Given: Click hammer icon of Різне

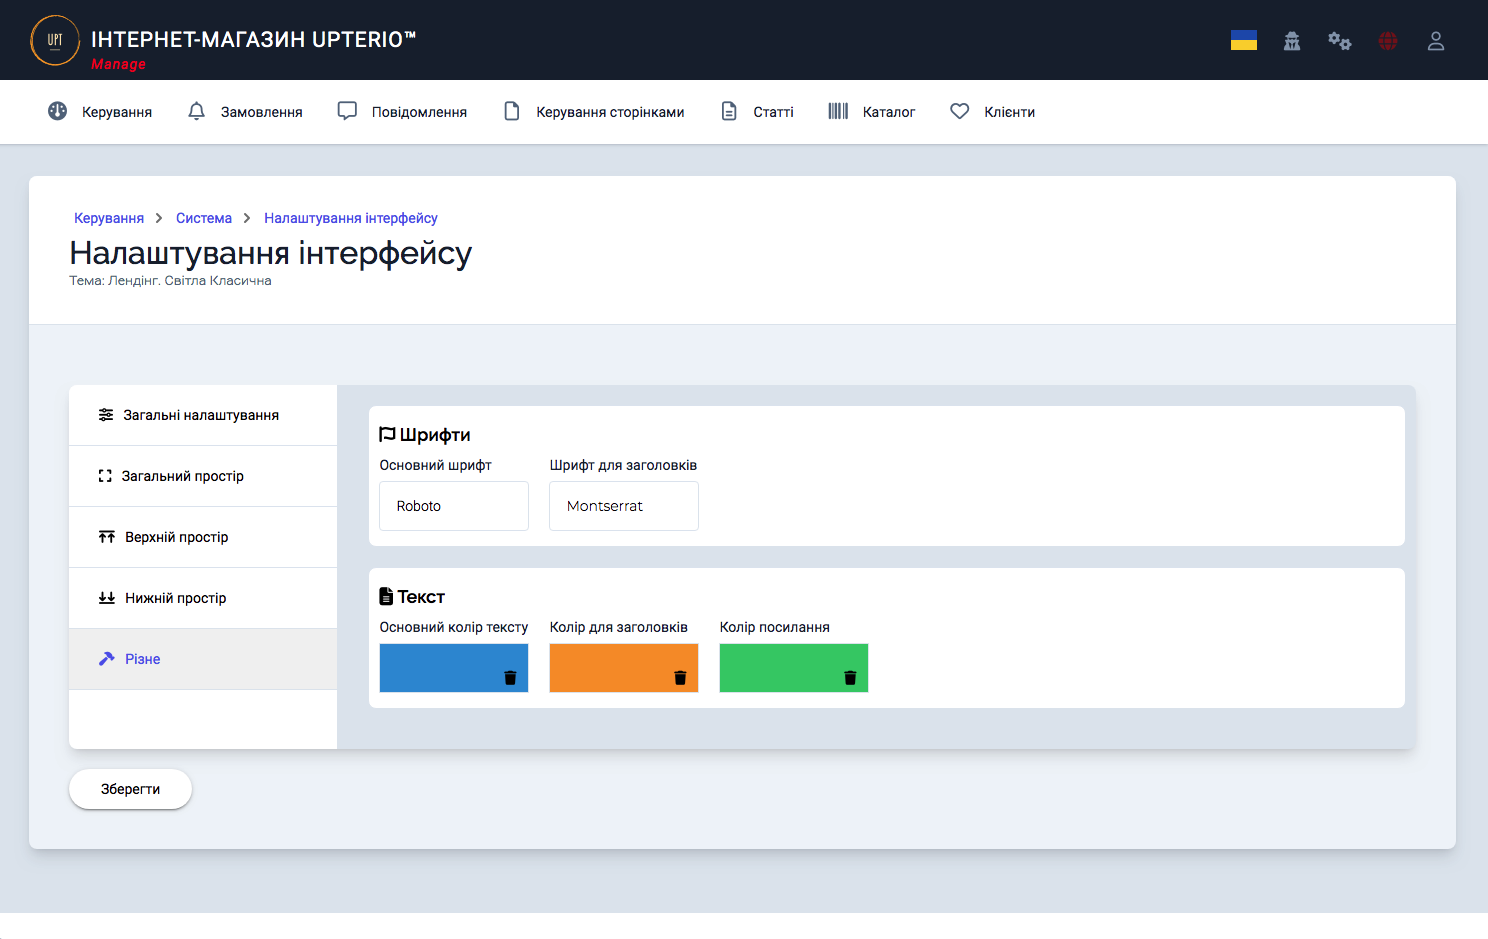Looking at the screenshot, I should pos(107,659).
